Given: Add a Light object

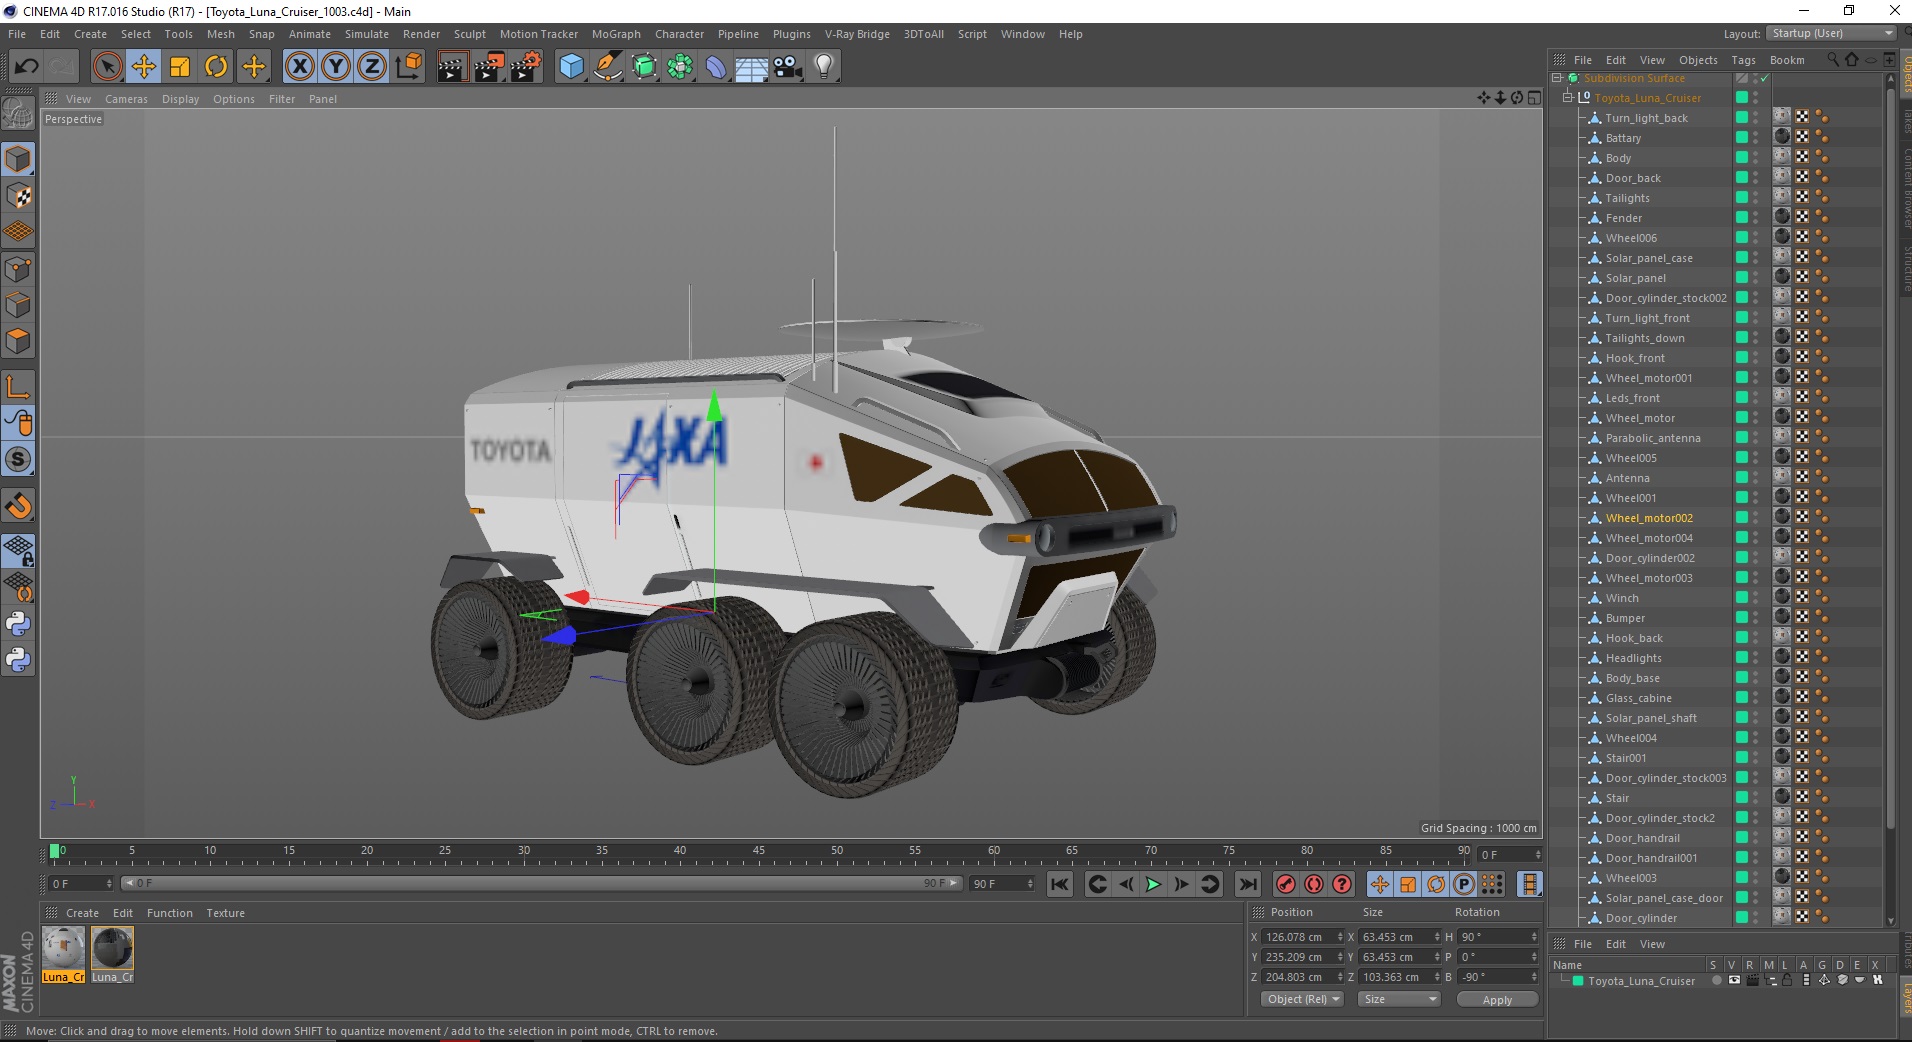Looking at the screenshot, I should (x=824, y=67).
